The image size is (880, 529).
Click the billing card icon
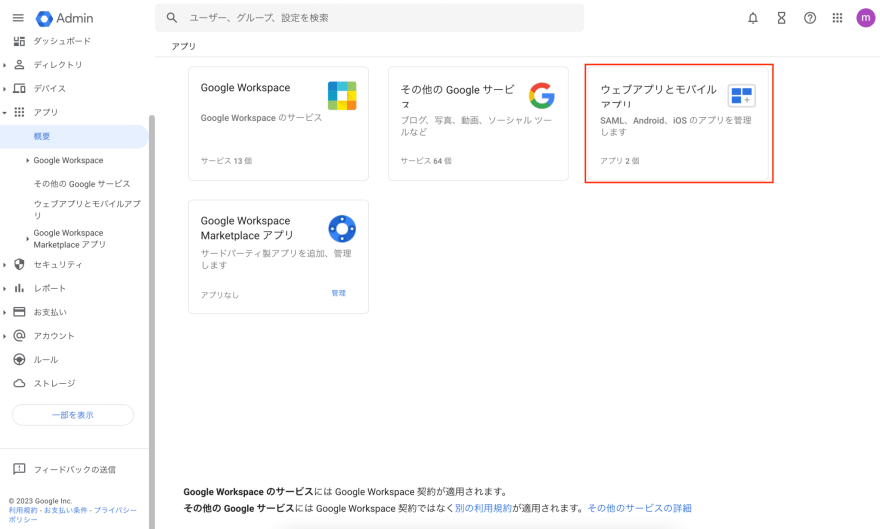click(x=19, y=312)
